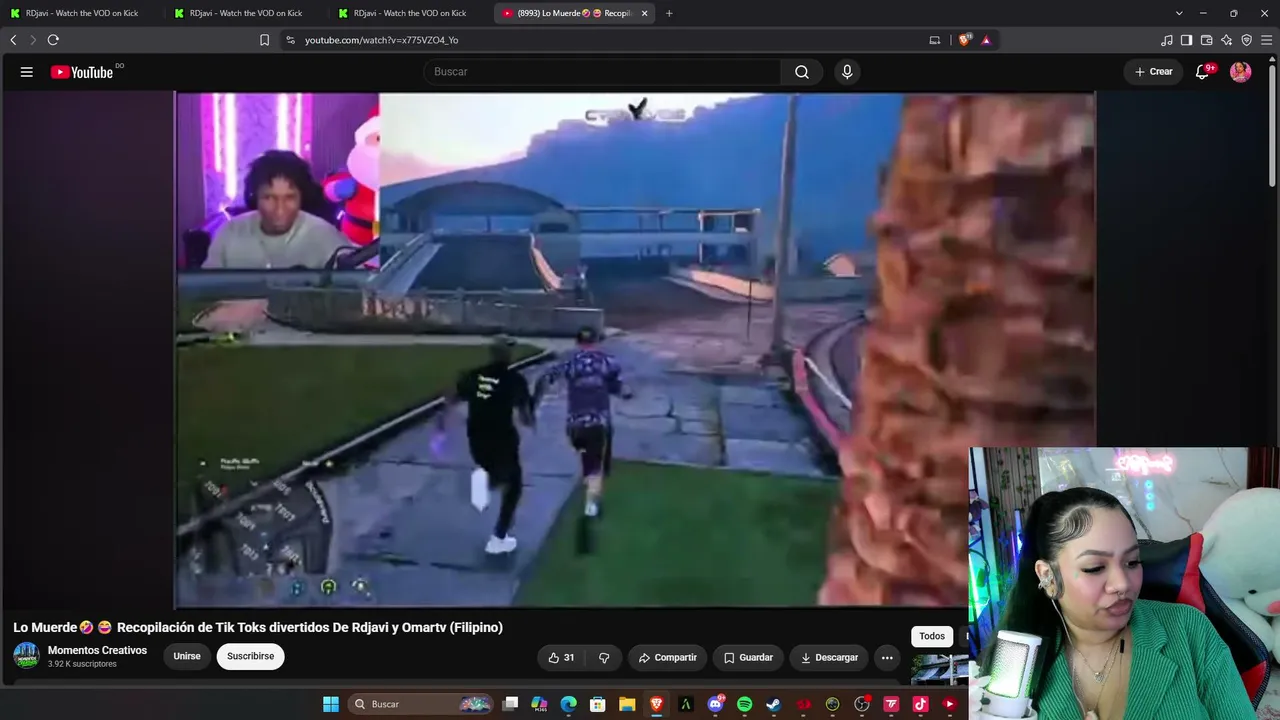Toggle the browser sidebar panel
This screenshot has height=720, width=1280.
coord(1187,40)
